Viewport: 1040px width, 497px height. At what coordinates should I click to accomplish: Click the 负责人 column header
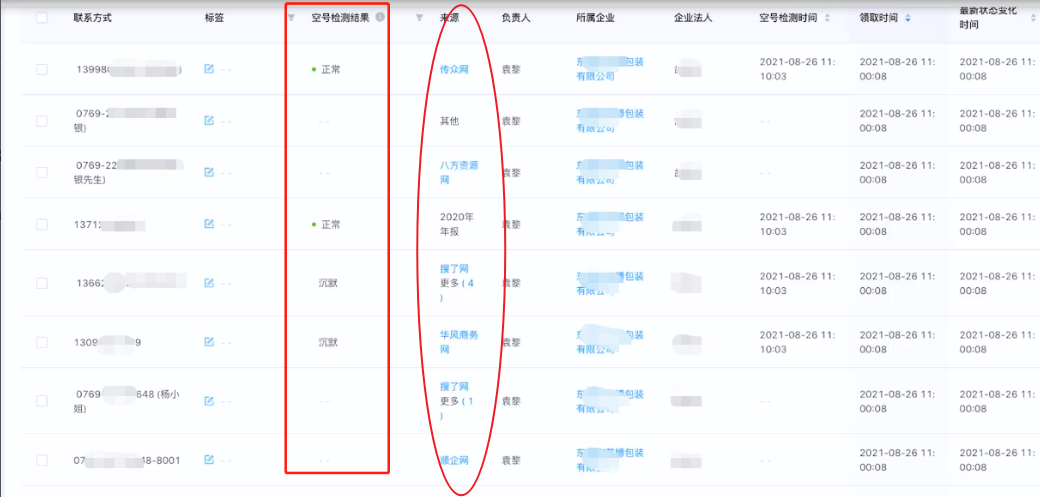[516, 18]
